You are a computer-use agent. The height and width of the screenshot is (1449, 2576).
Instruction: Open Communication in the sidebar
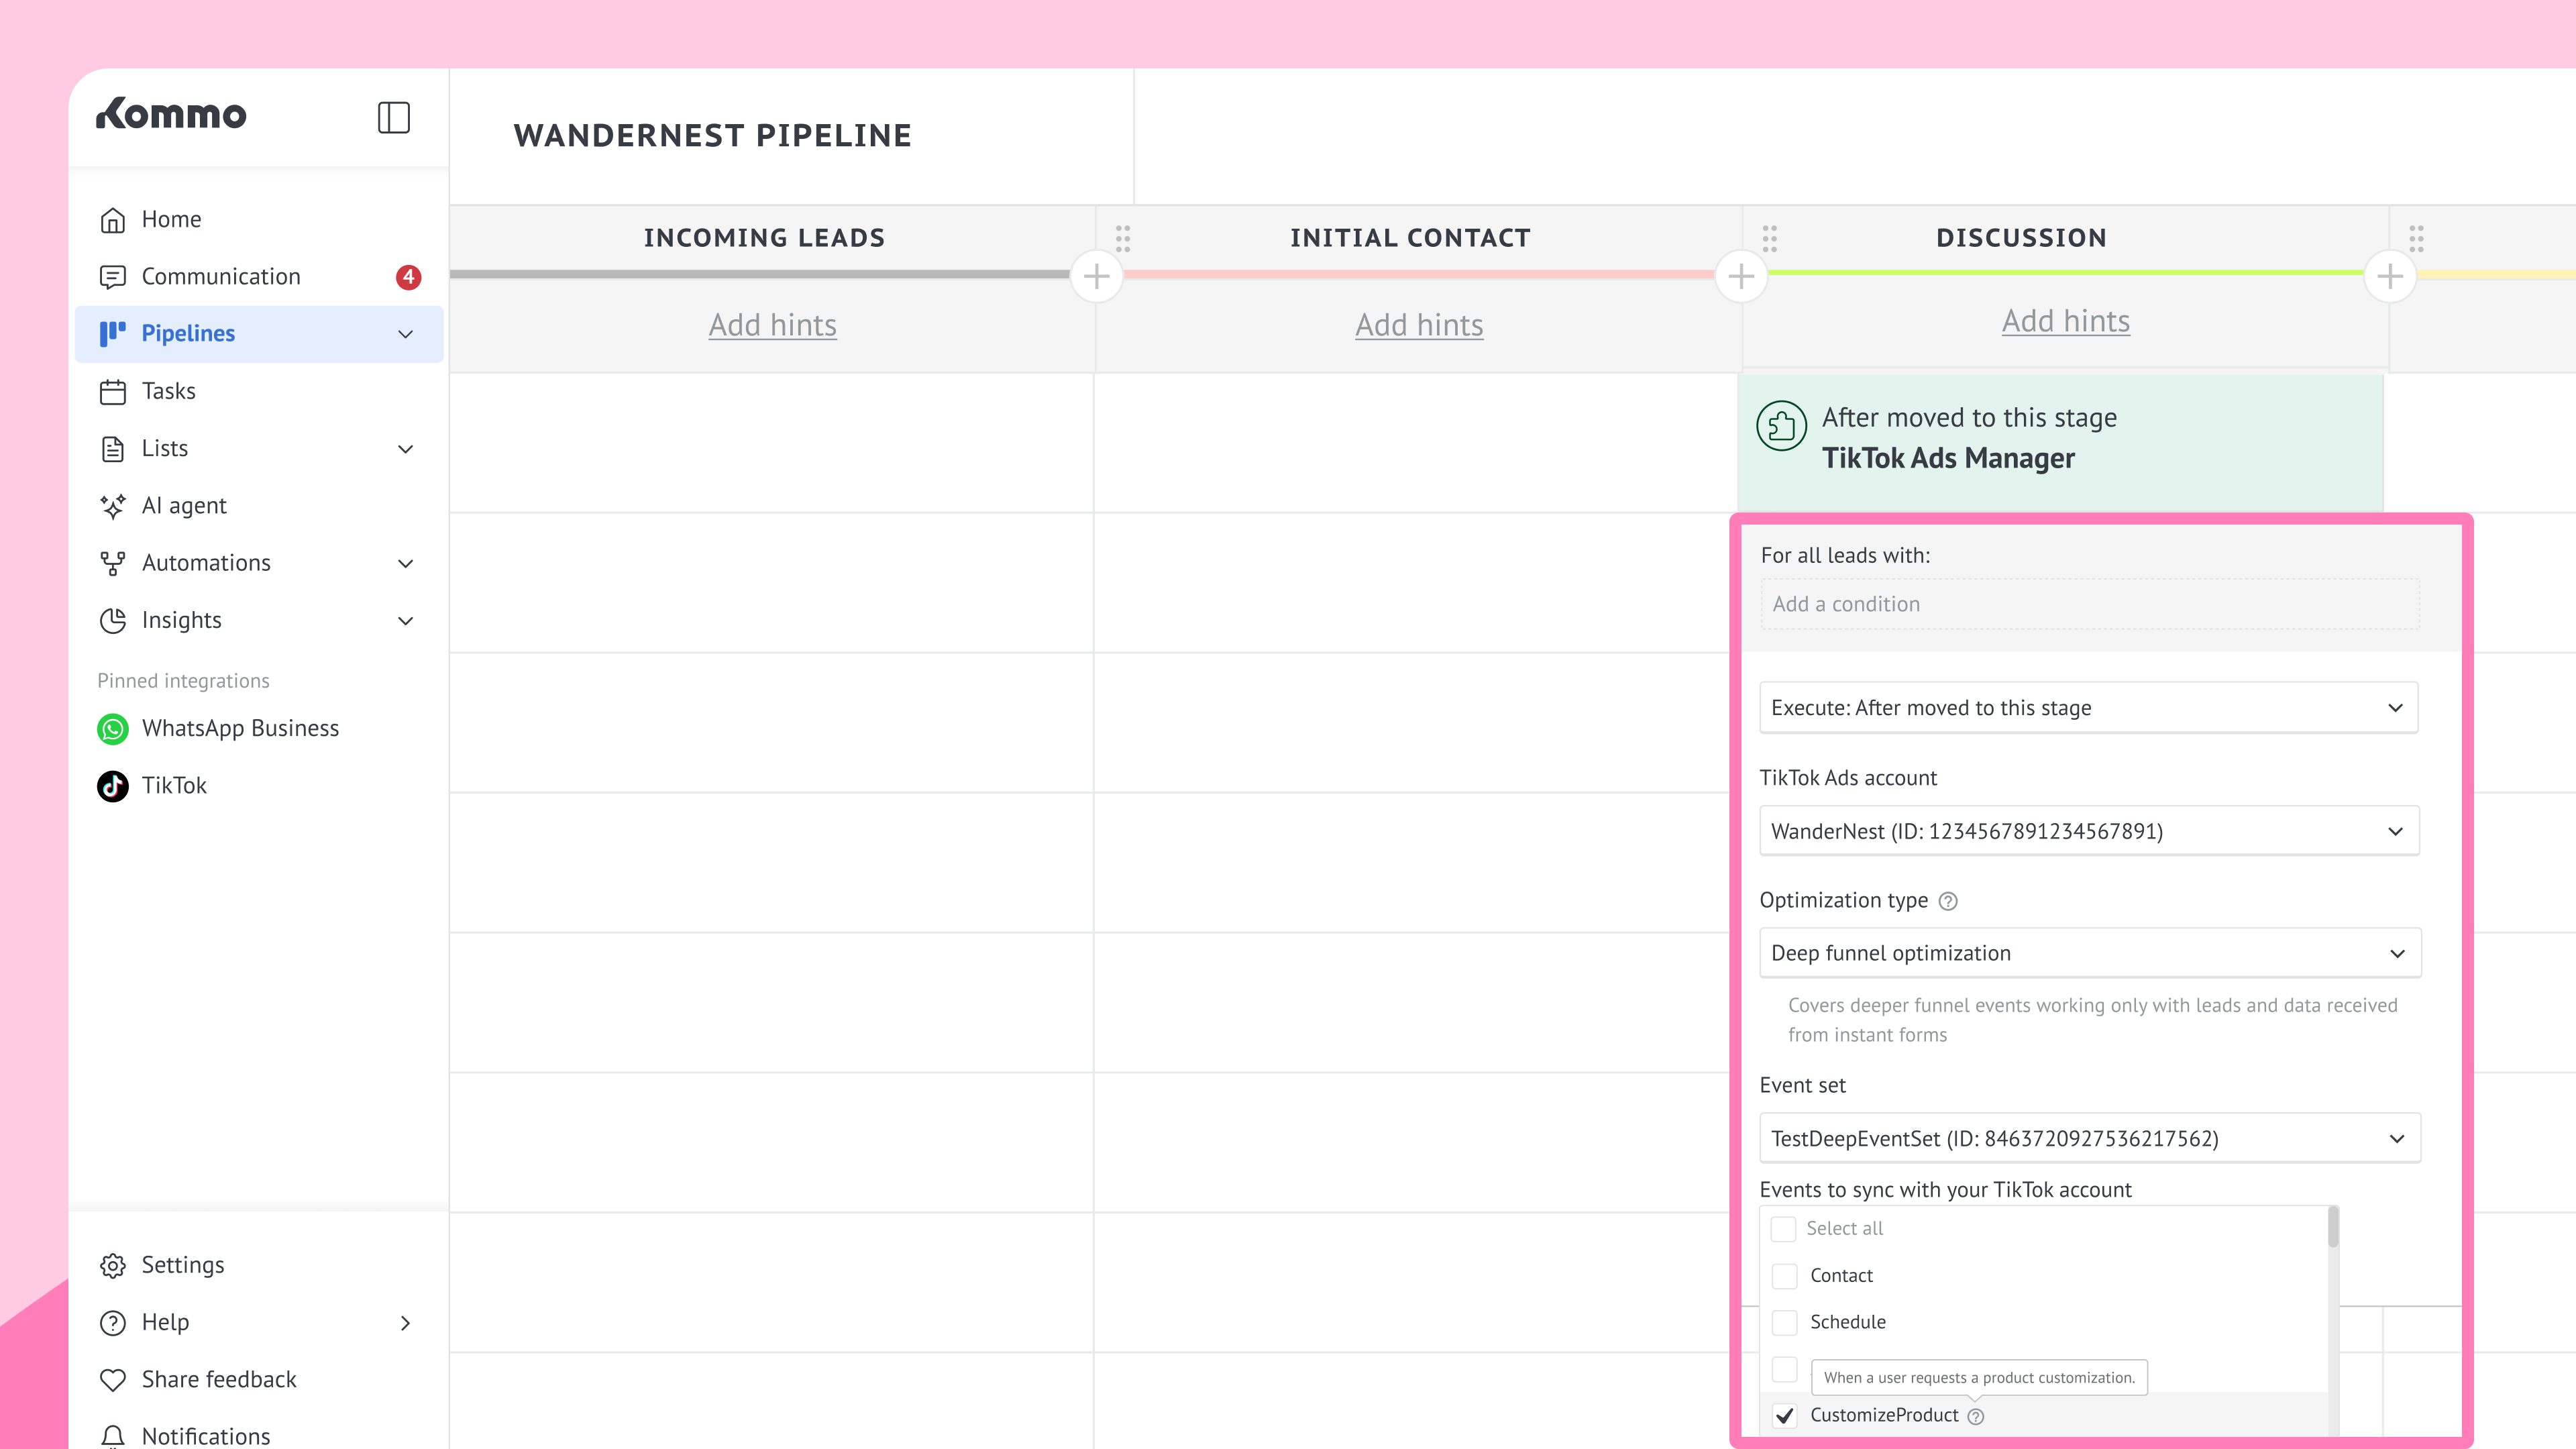click(220, 277)
